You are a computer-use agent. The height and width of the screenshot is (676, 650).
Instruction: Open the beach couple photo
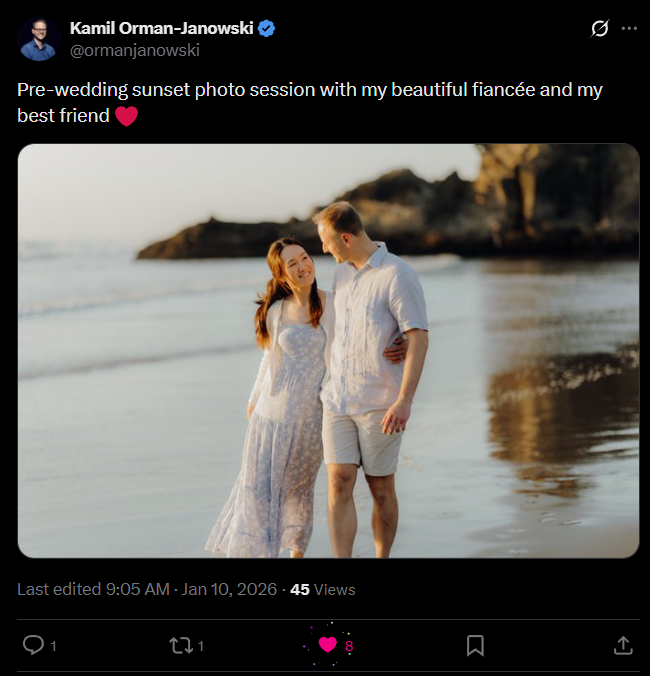[328, 351]
